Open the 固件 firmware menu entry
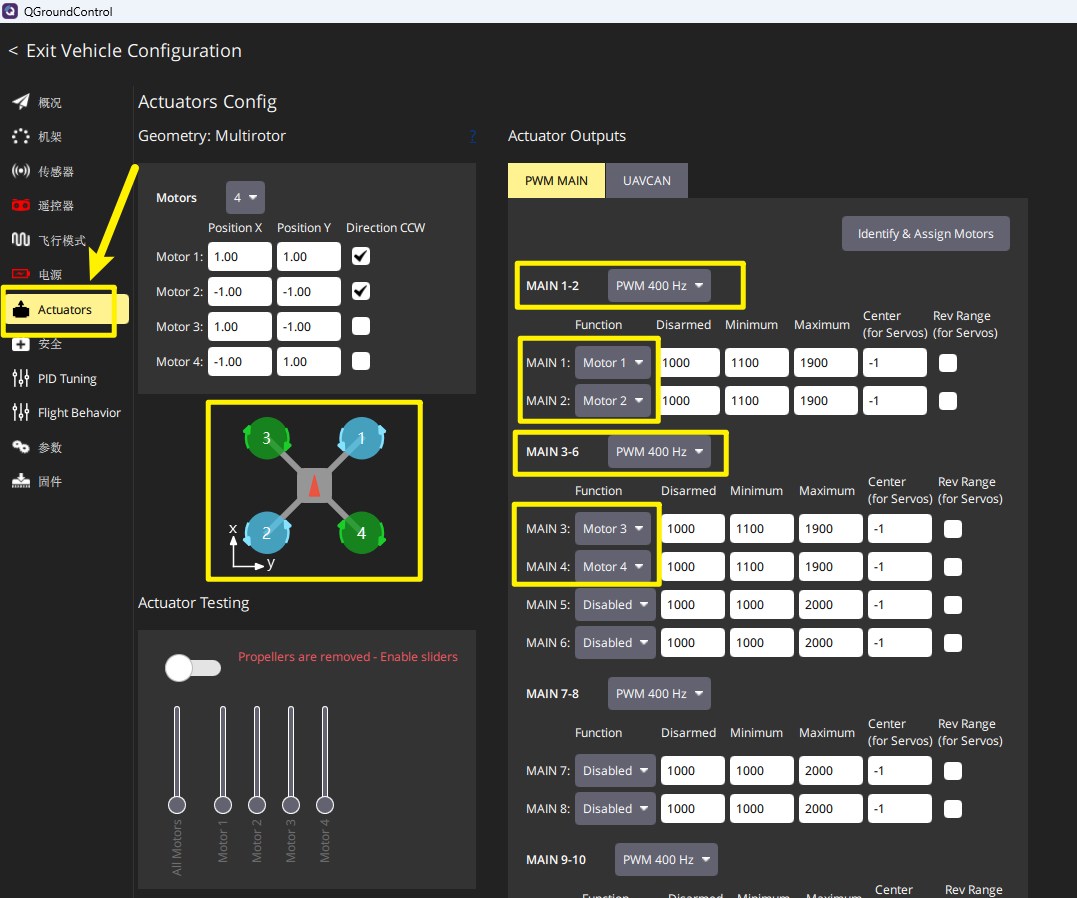Image resolution: width=1077 pixels, height=898 pixels. (x=66, y=482)
